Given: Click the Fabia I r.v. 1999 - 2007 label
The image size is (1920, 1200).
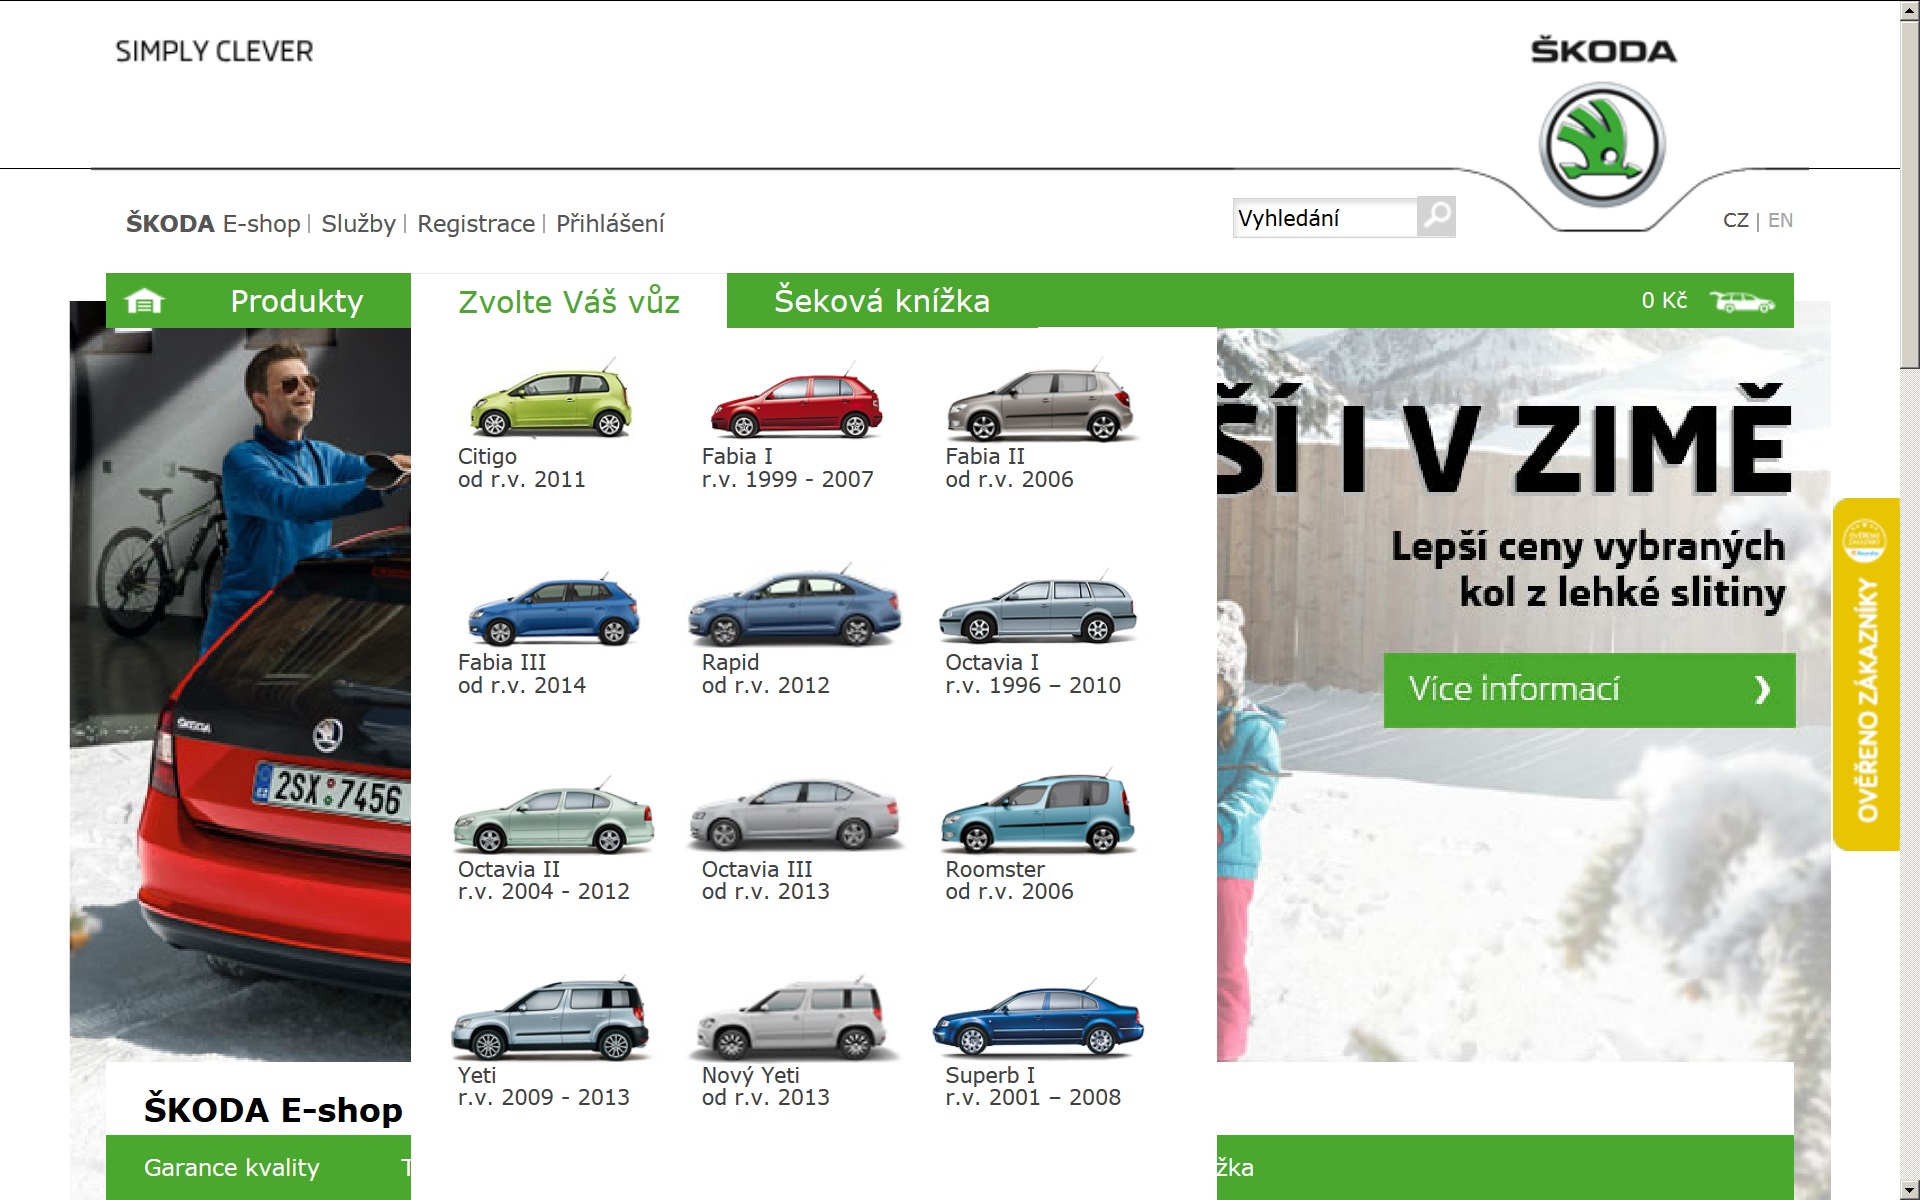Looking at the screenshot, I should click(x=787, y=468).
